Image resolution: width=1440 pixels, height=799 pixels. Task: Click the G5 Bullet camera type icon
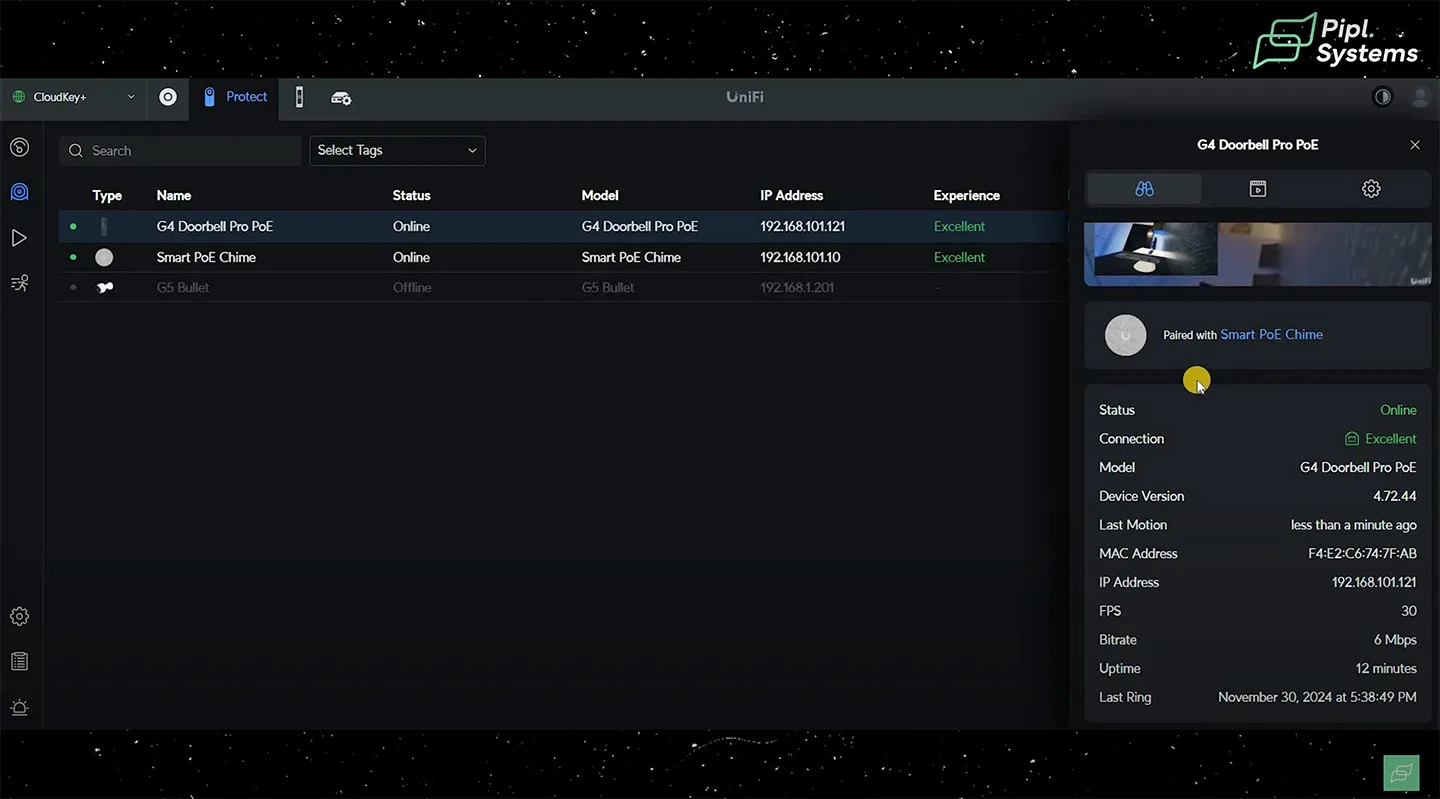104,288
